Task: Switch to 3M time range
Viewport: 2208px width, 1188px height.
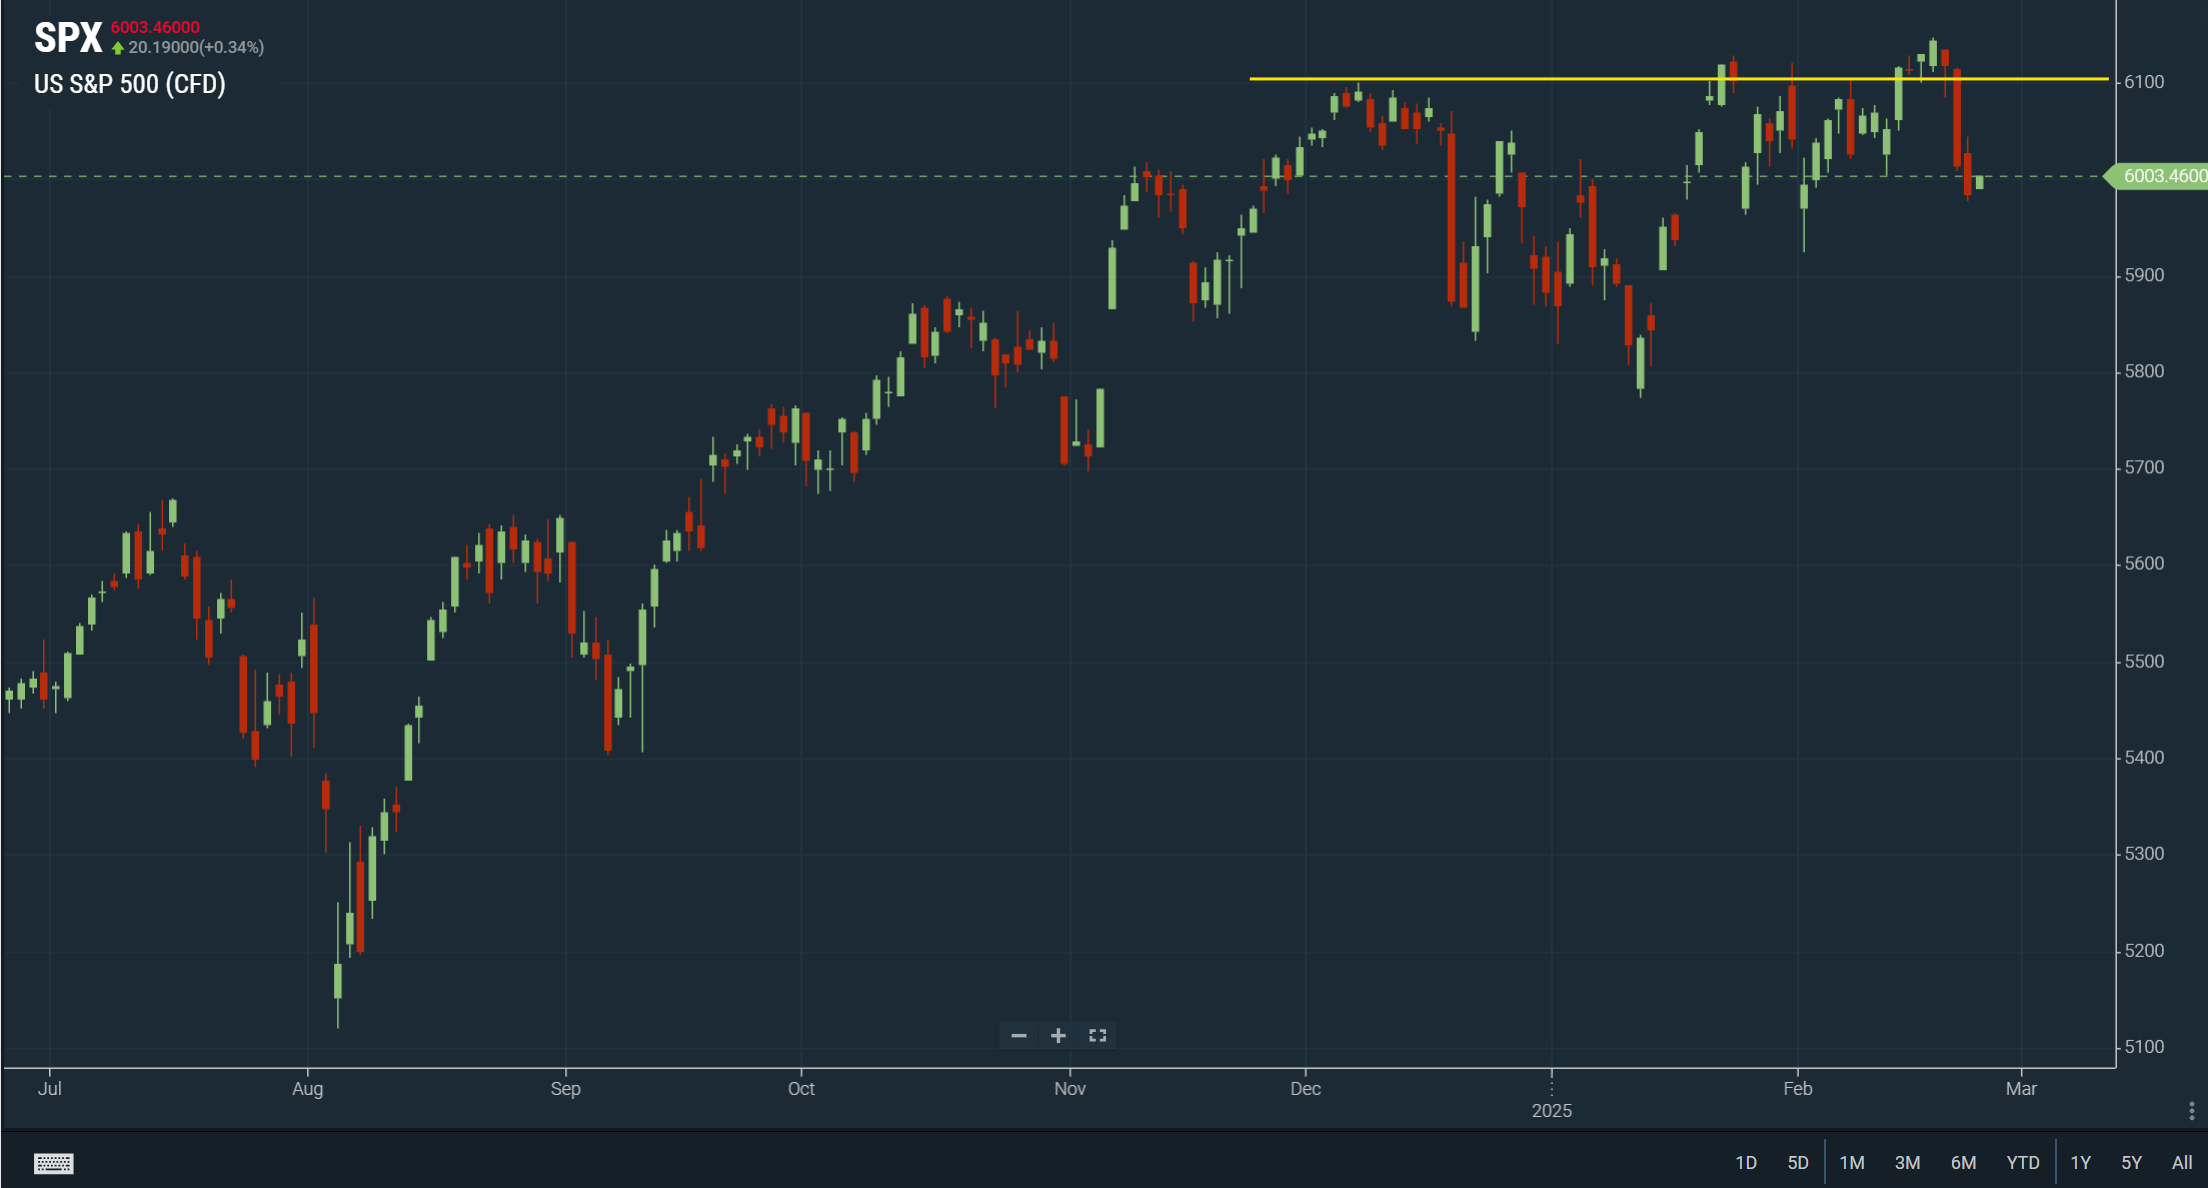Action: click(x=1907, y=1162)
